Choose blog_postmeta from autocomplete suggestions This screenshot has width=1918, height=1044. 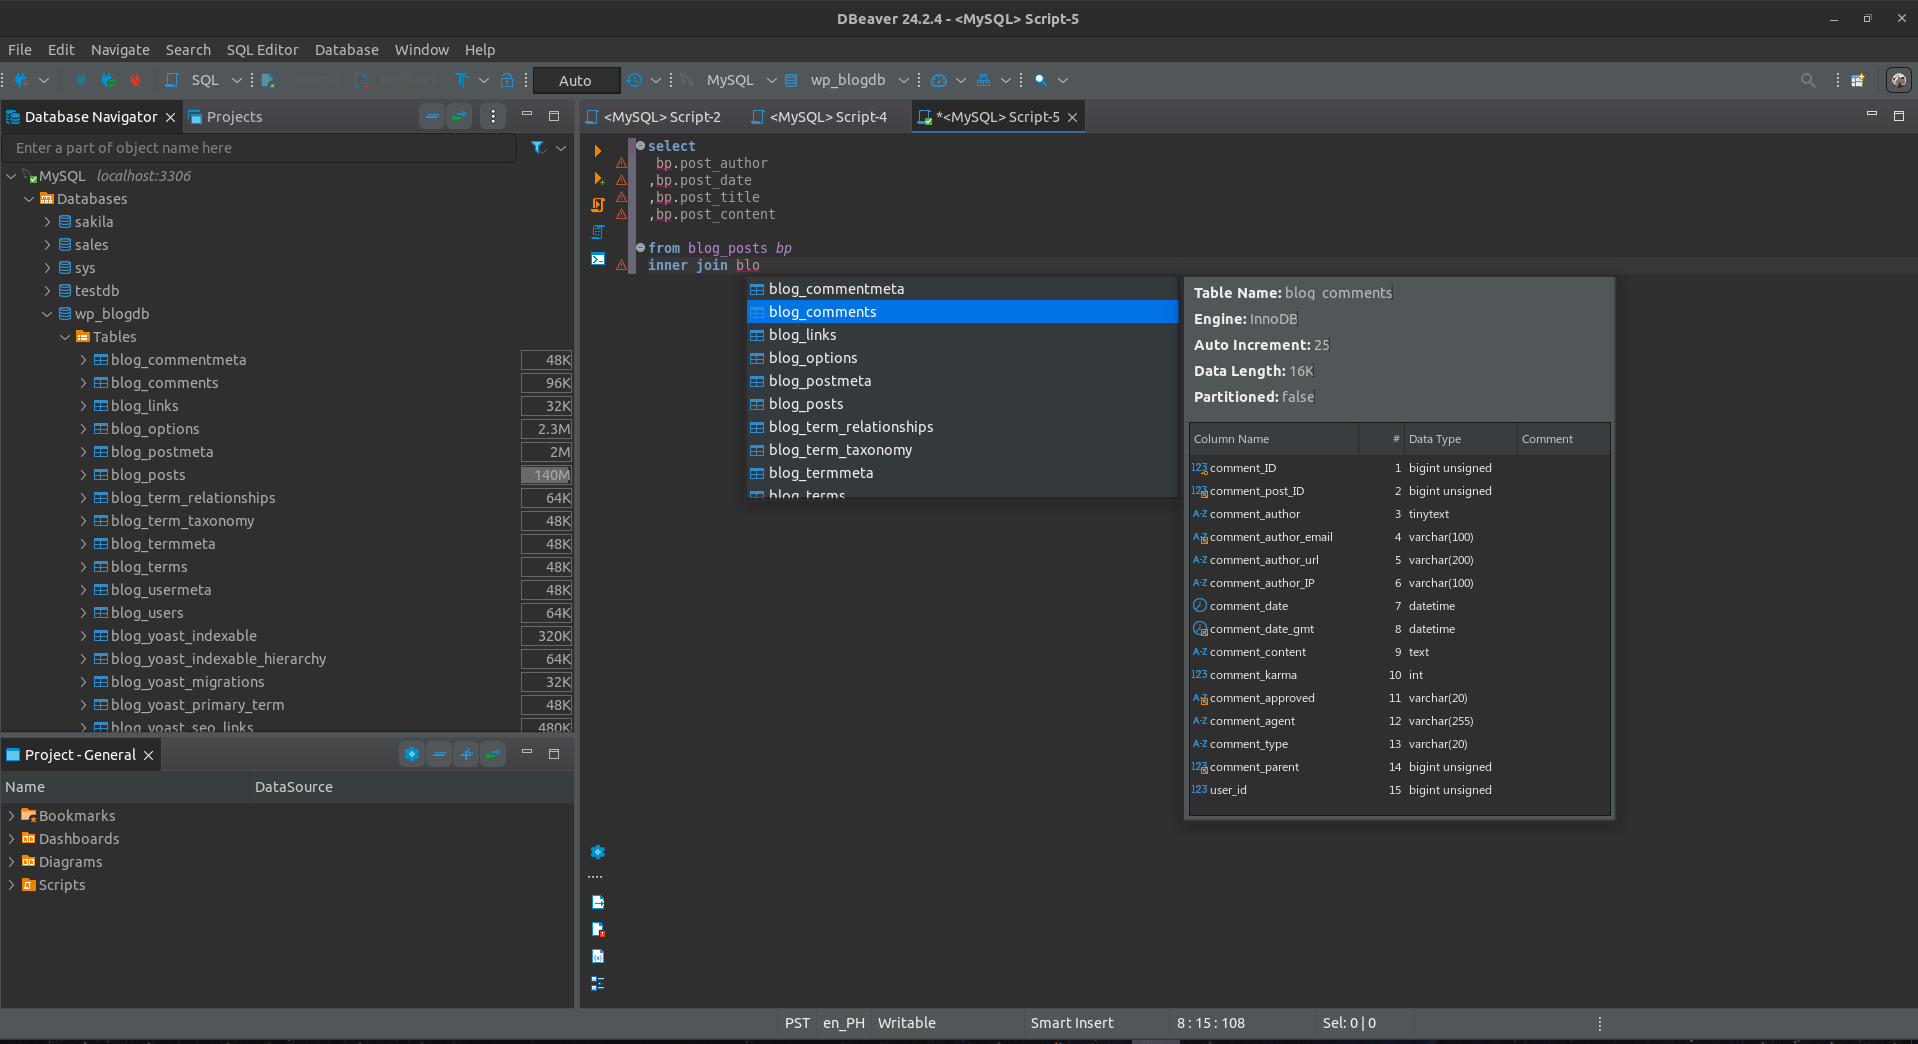pos(962,380)
